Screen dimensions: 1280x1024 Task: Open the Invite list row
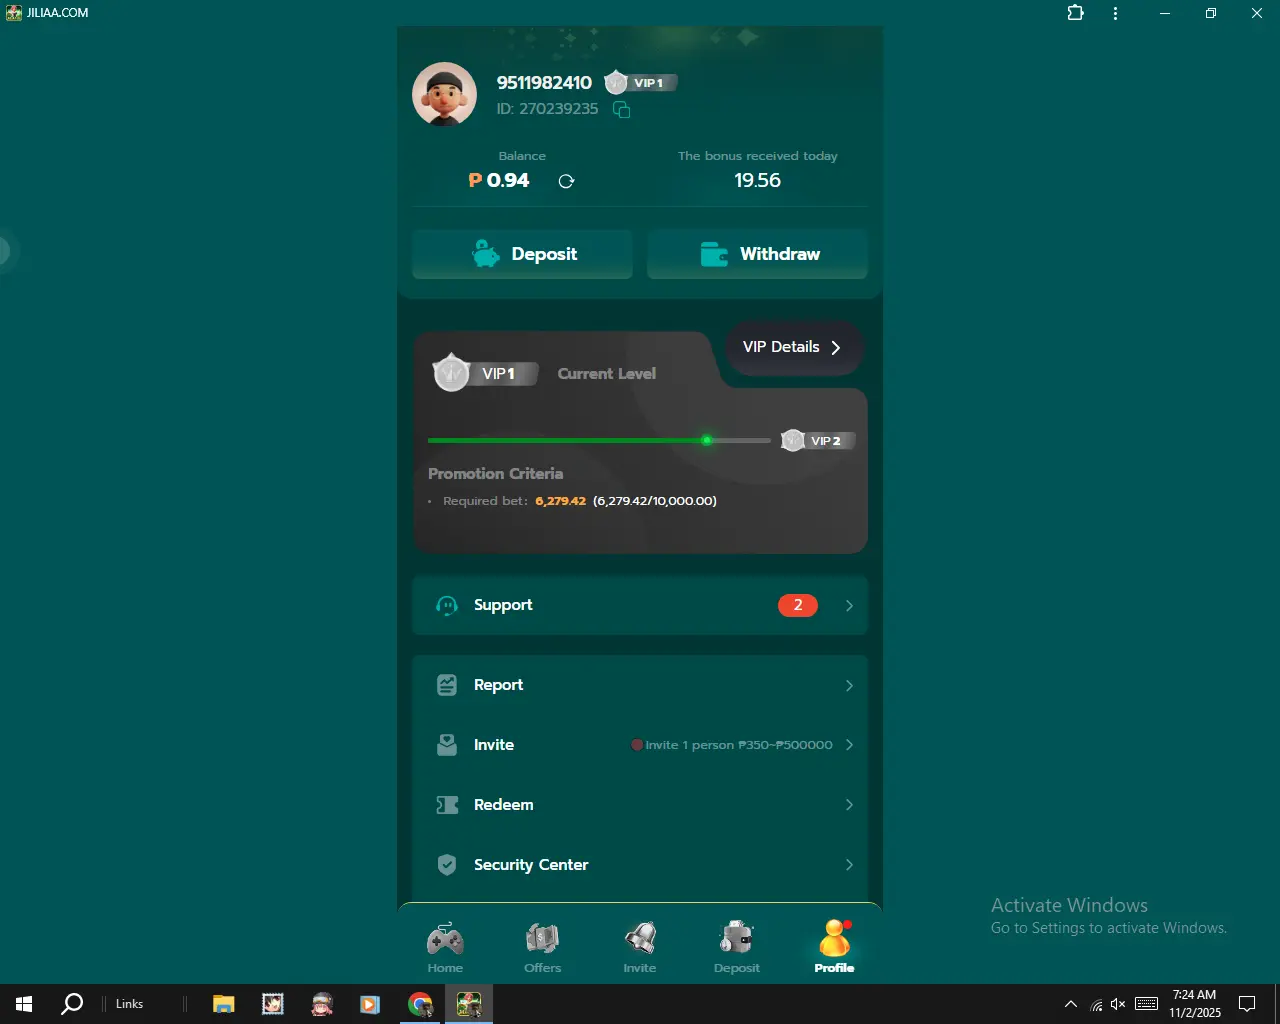tap(640, 745)
